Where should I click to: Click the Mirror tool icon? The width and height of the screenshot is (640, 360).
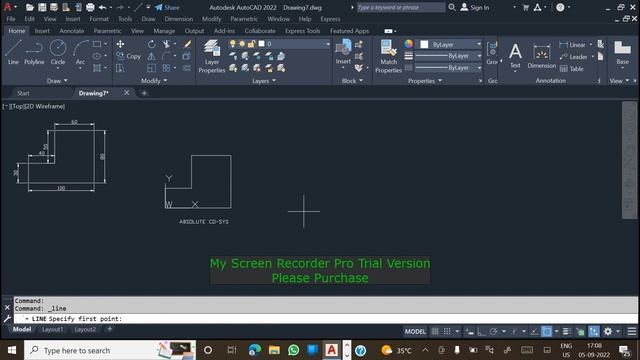click(x=151, y=56)
